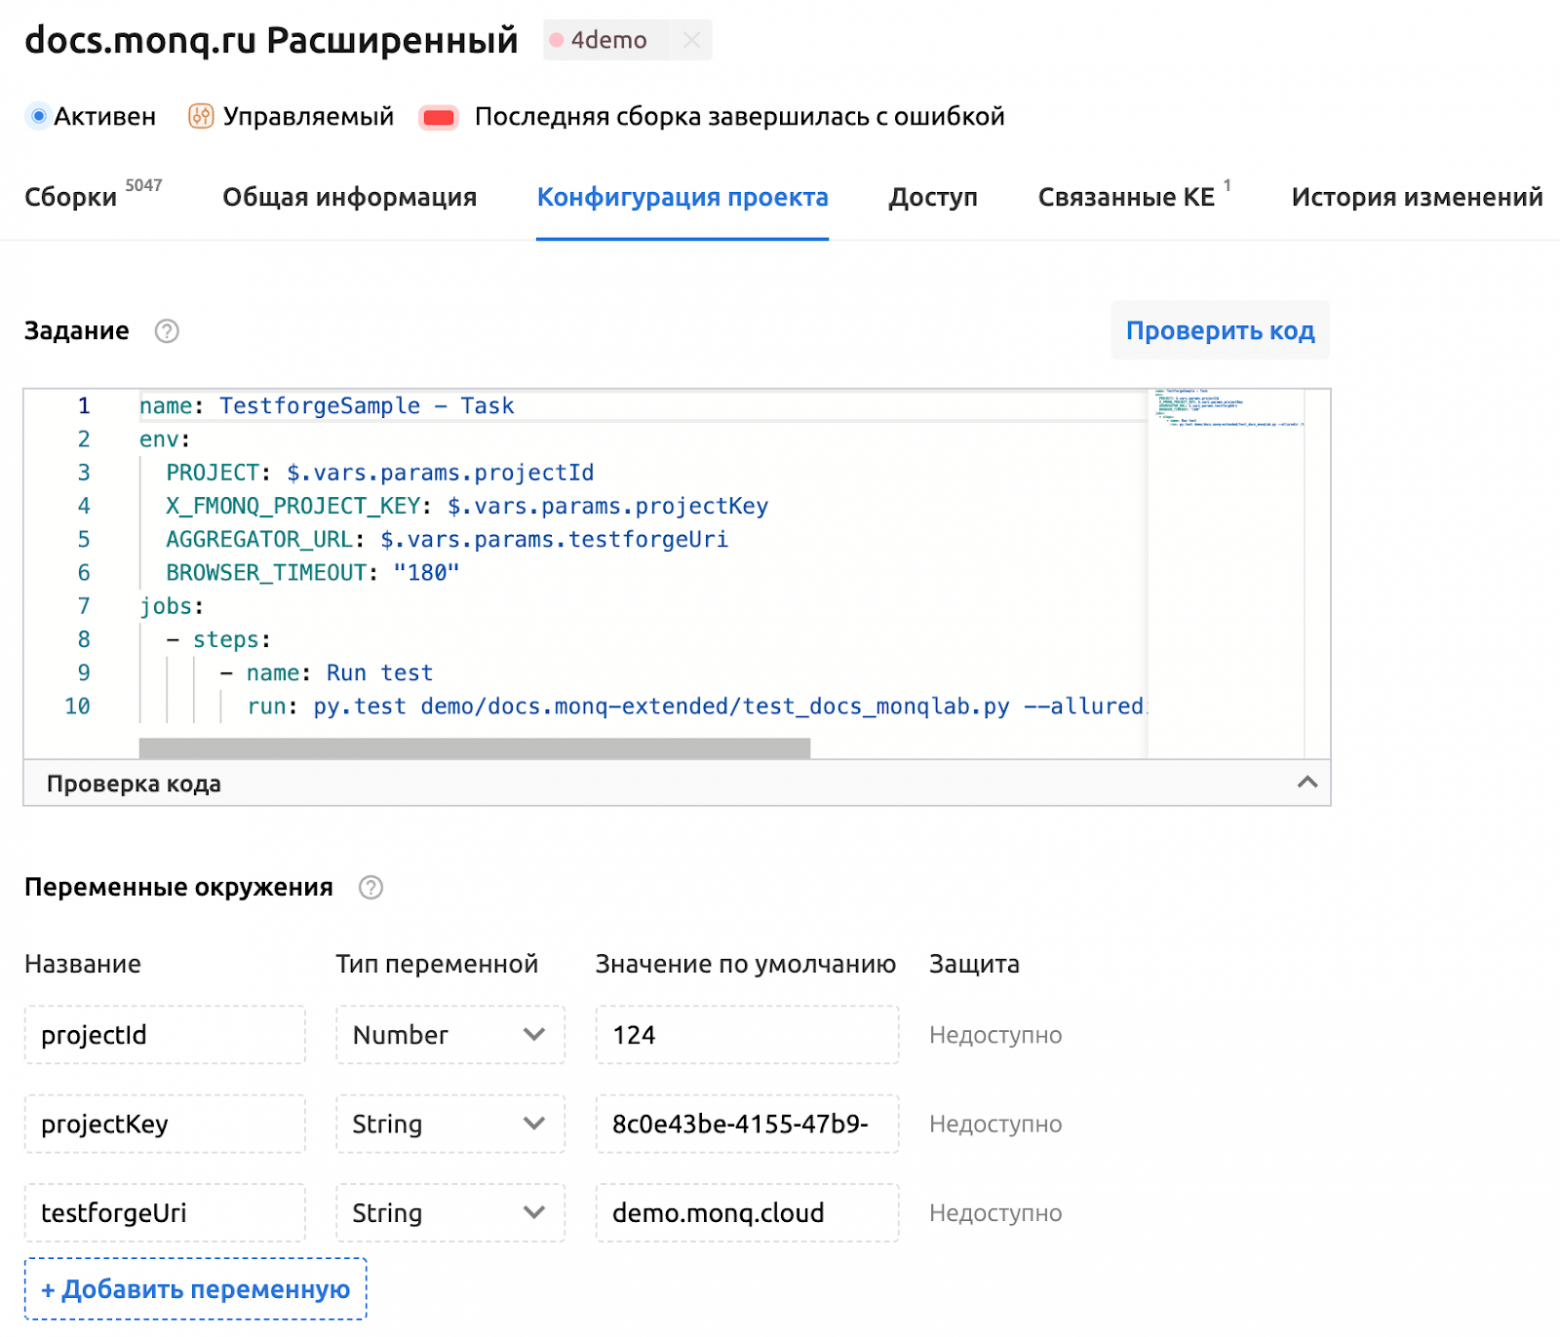
Task: View the История изменений tab
Action: pyautogui.click(x=1416, y=197)
